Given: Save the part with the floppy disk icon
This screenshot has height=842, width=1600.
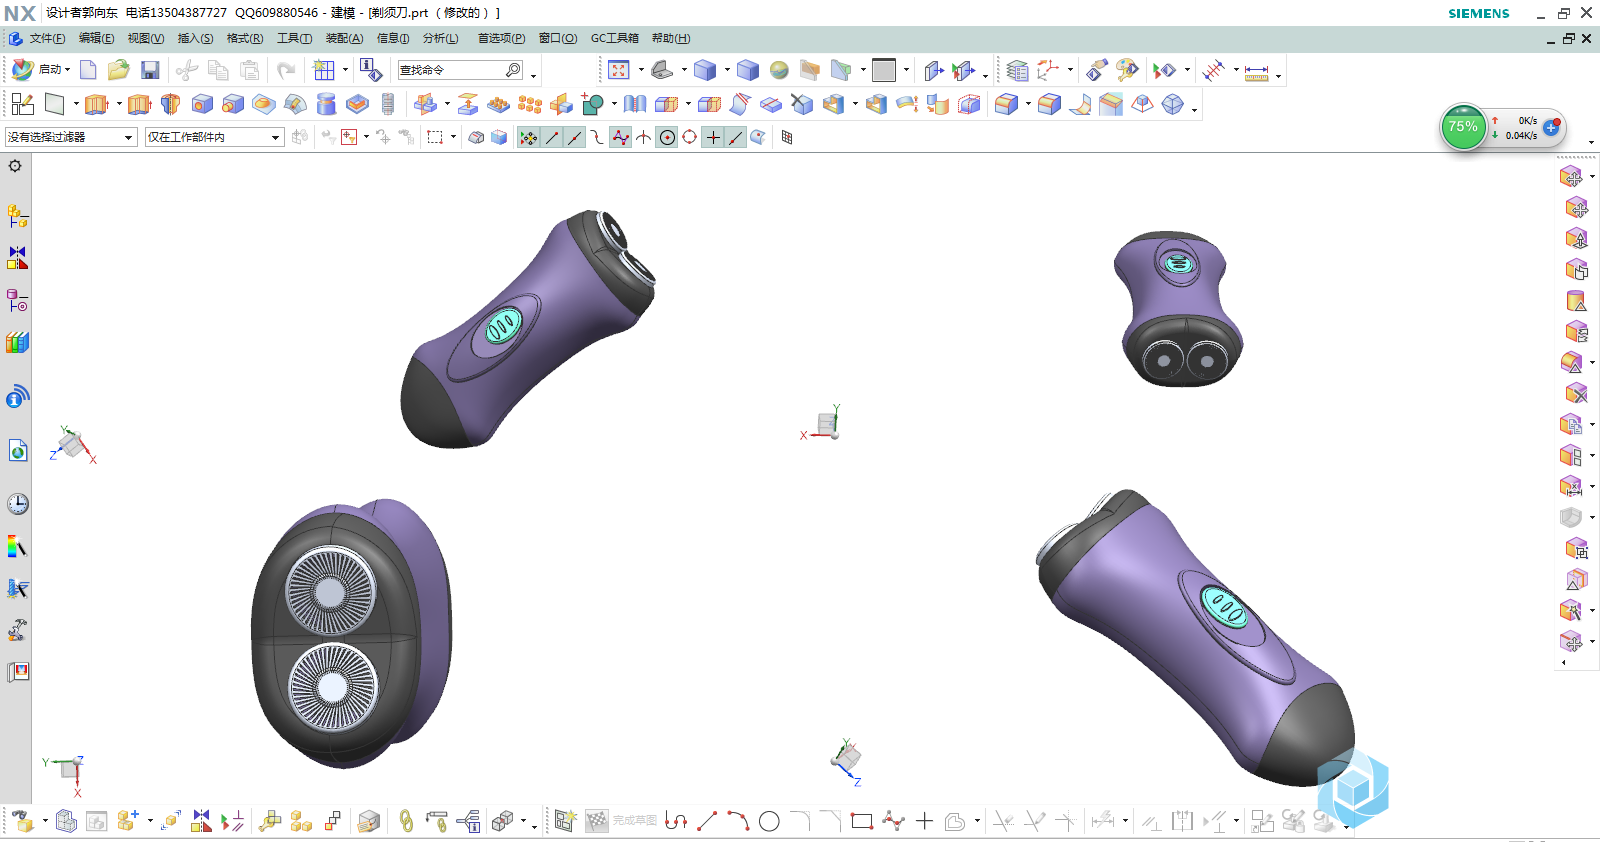Looking at the screenshot, I should (150, 70).
